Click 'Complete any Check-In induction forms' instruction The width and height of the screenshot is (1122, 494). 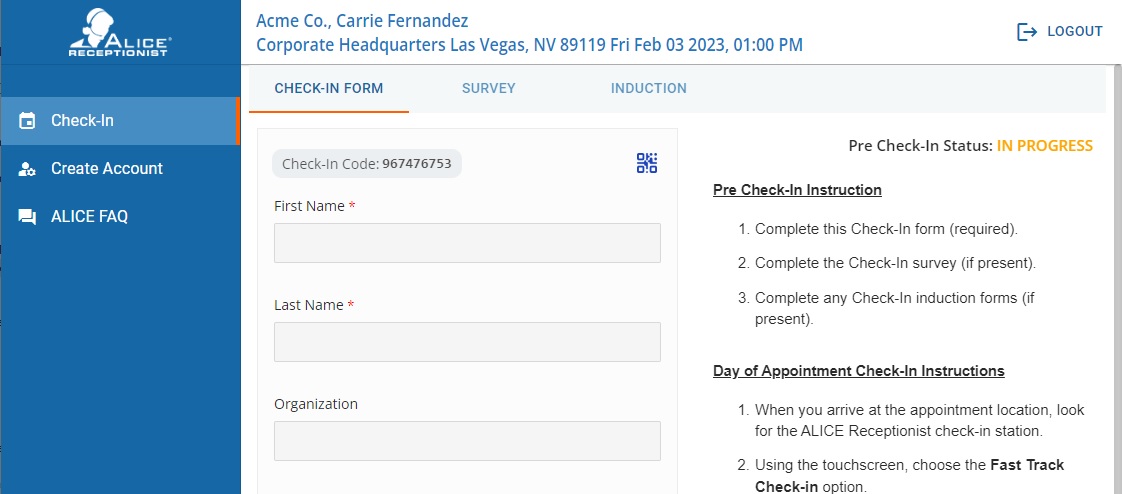tap(895, 309)
